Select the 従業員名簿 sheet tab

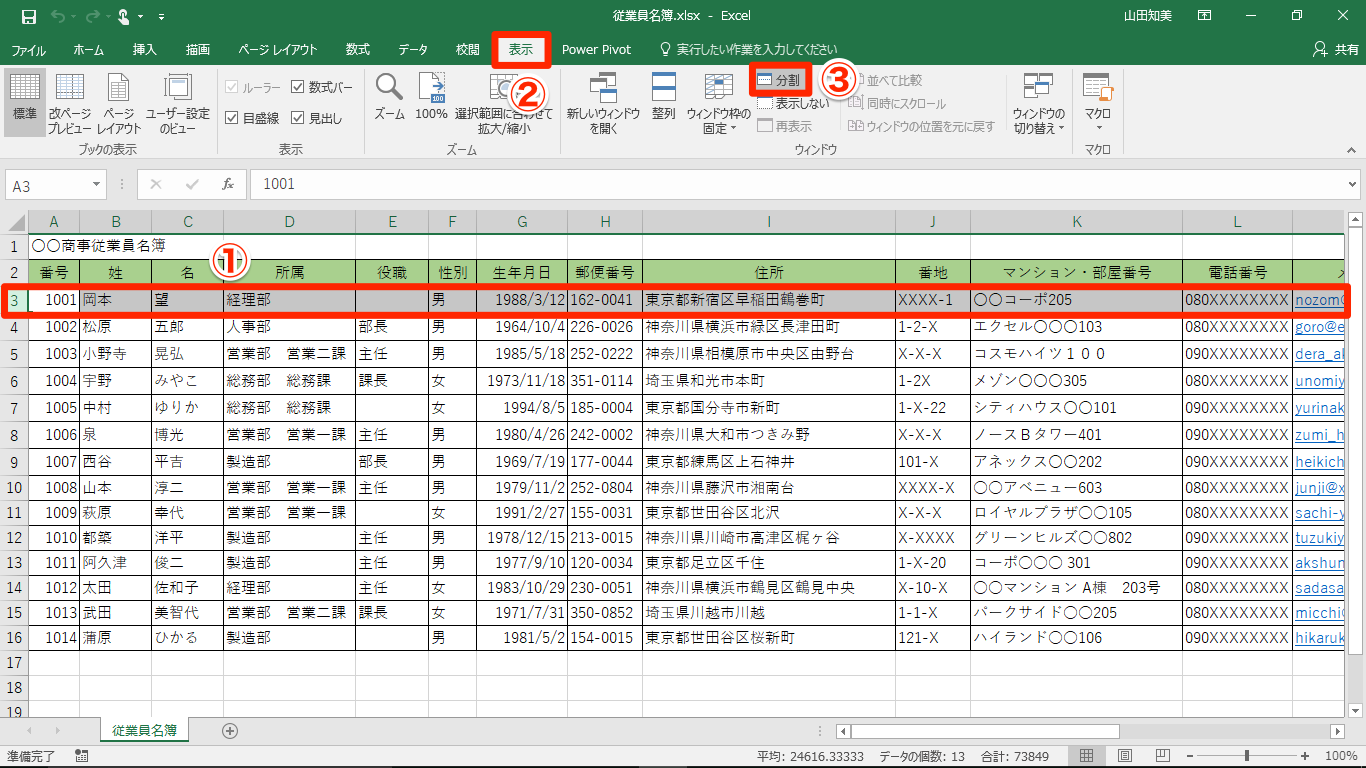pos(145,731)
